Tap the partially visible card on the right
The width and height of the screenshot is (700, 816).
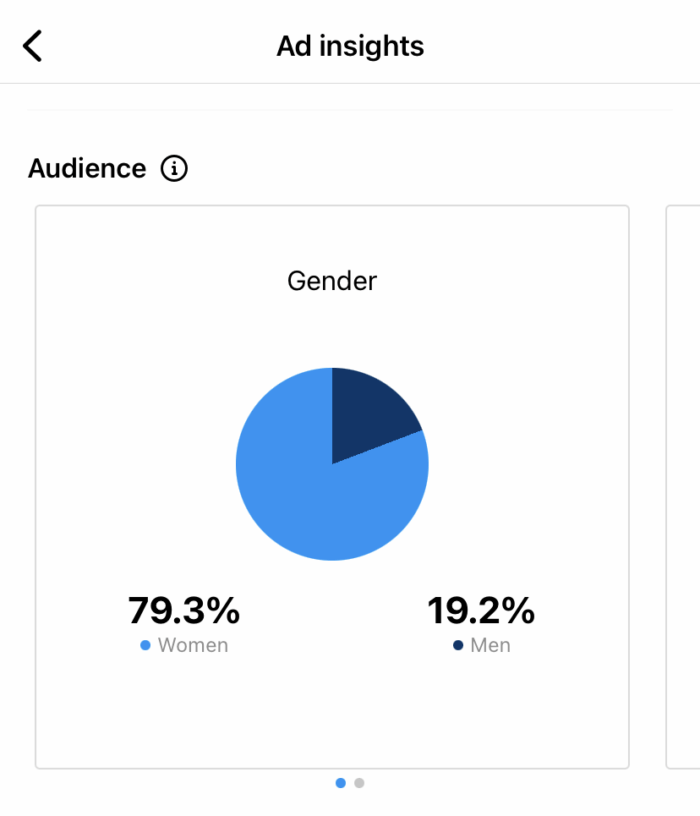[x=685, y=480]
